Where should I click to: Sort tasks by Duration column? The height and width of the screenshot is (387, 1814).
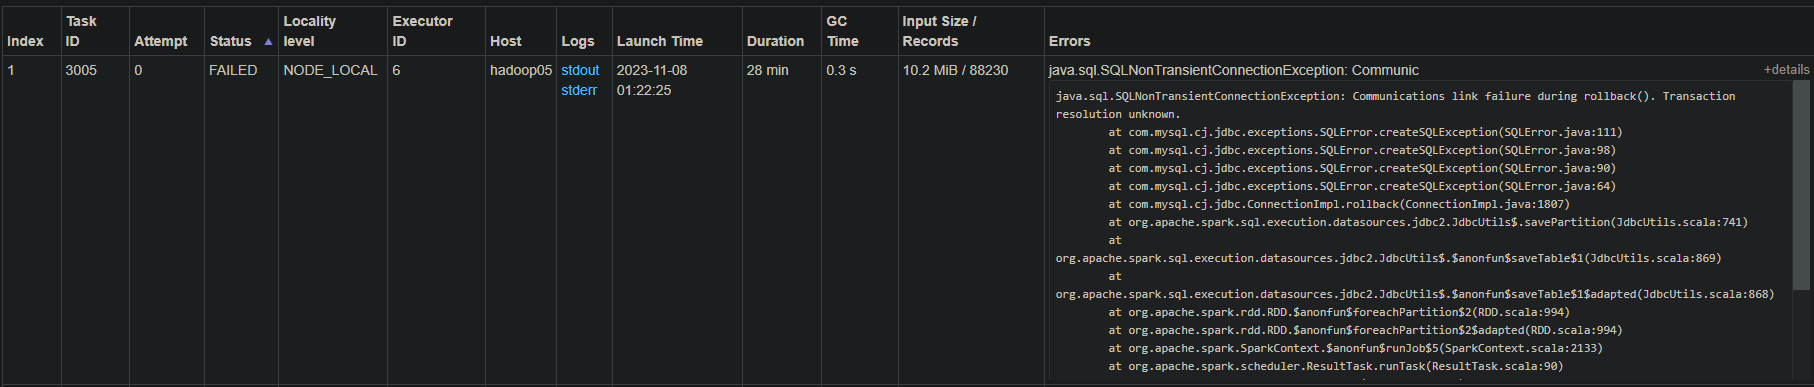[x=775, y=41]
